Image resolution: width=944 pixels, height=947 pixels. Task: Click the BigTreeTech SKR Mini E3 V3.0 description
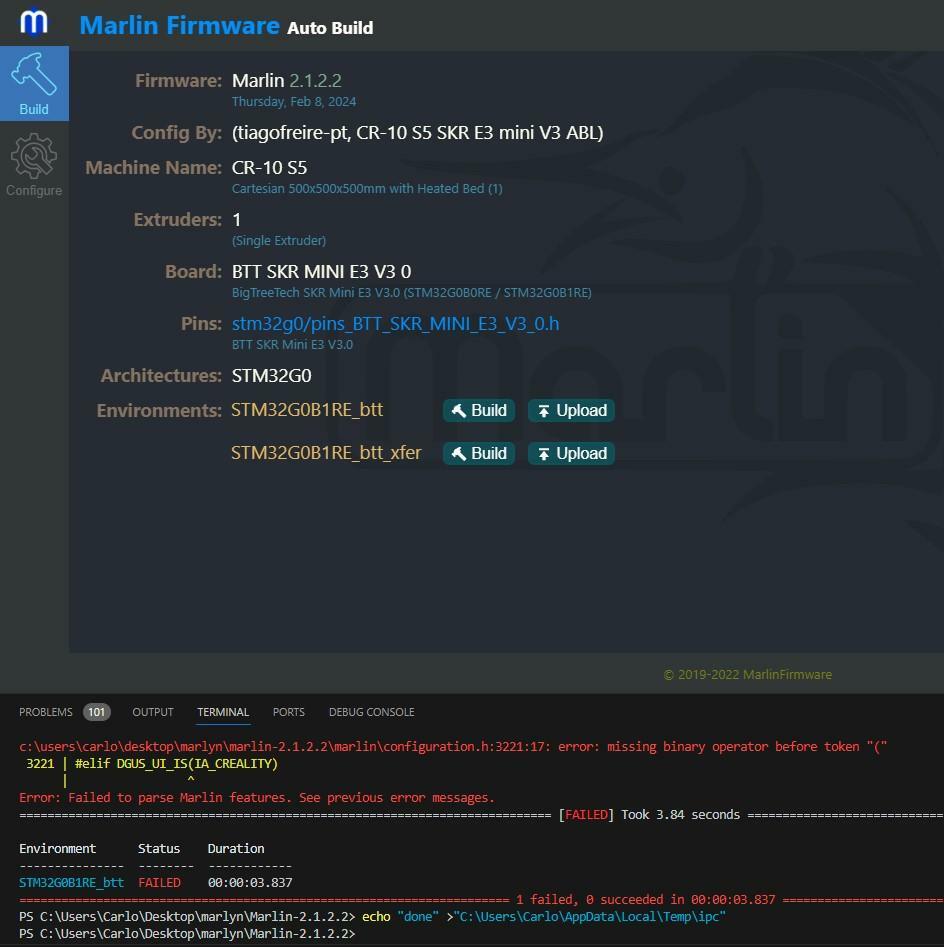point(411,292)
